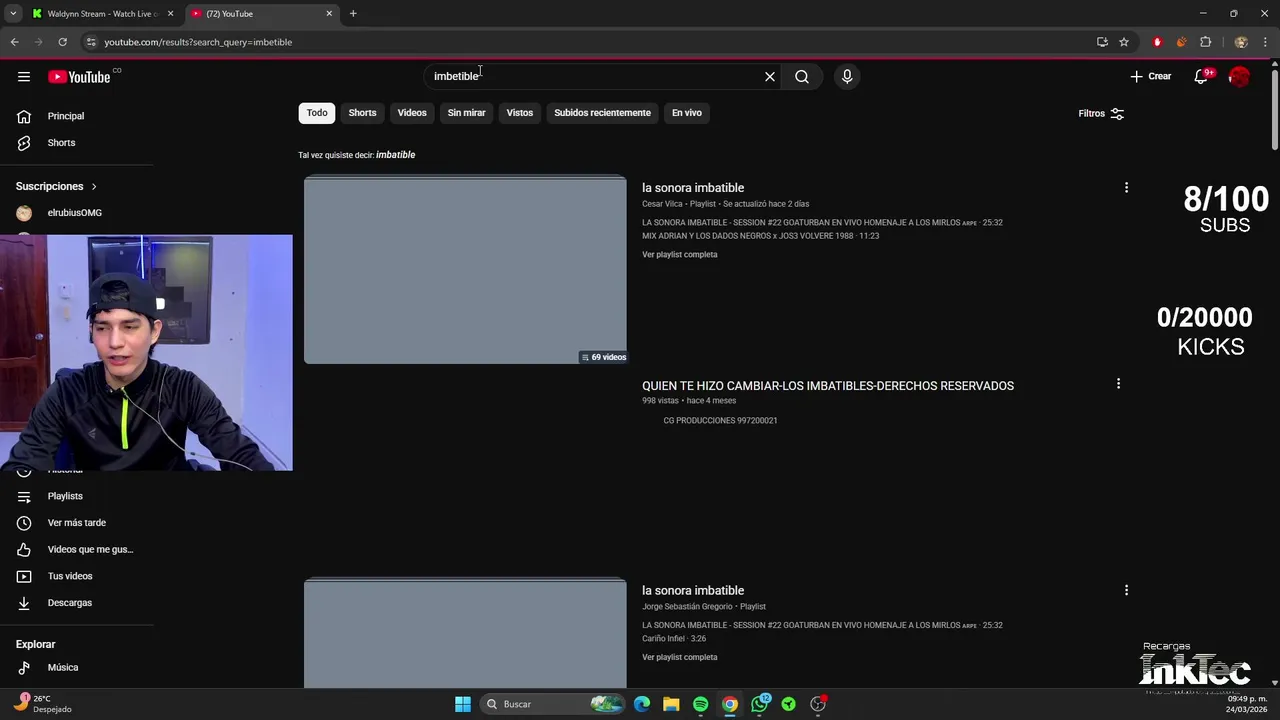Open Microsoft Edge from the taskbar
Image resolution: width=1280 pixels, height=720 pixels.
tap(642, 704)
